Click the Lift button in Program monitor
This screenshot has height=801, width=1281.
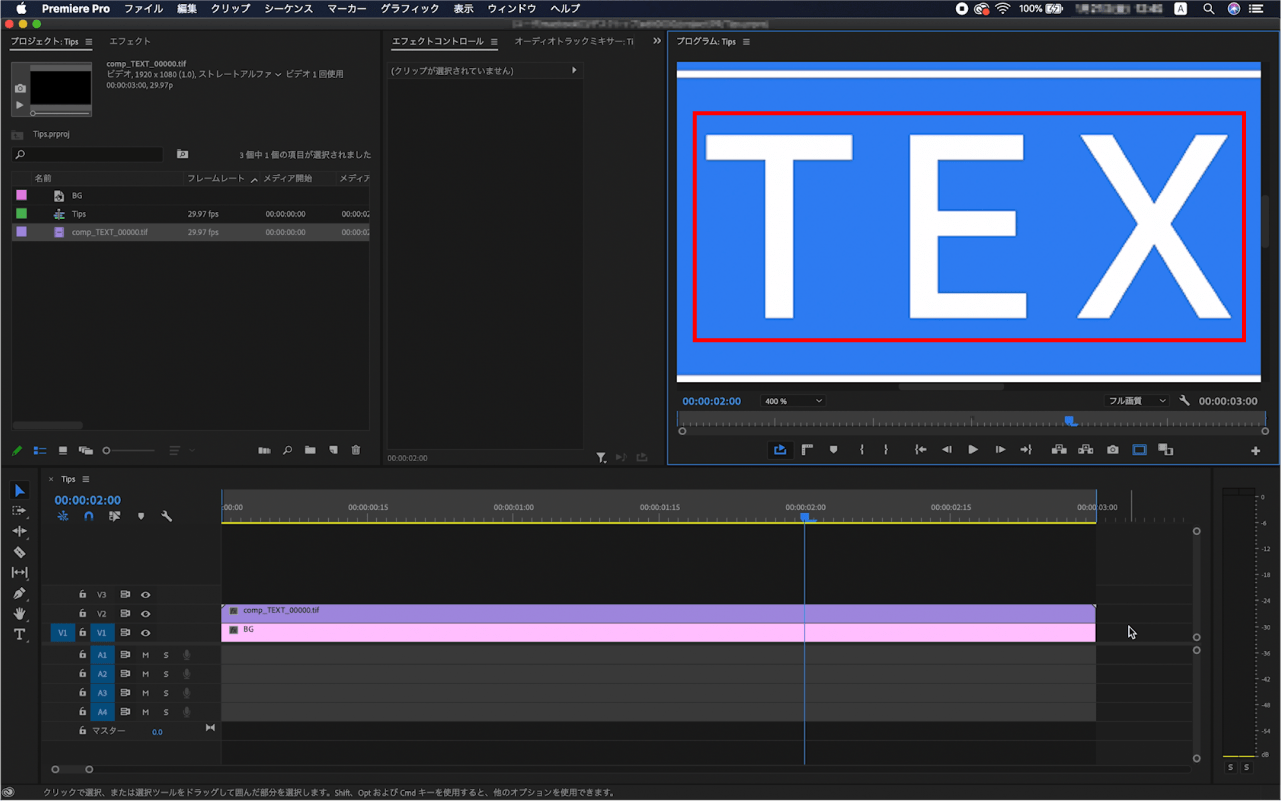coord(1059,450)
